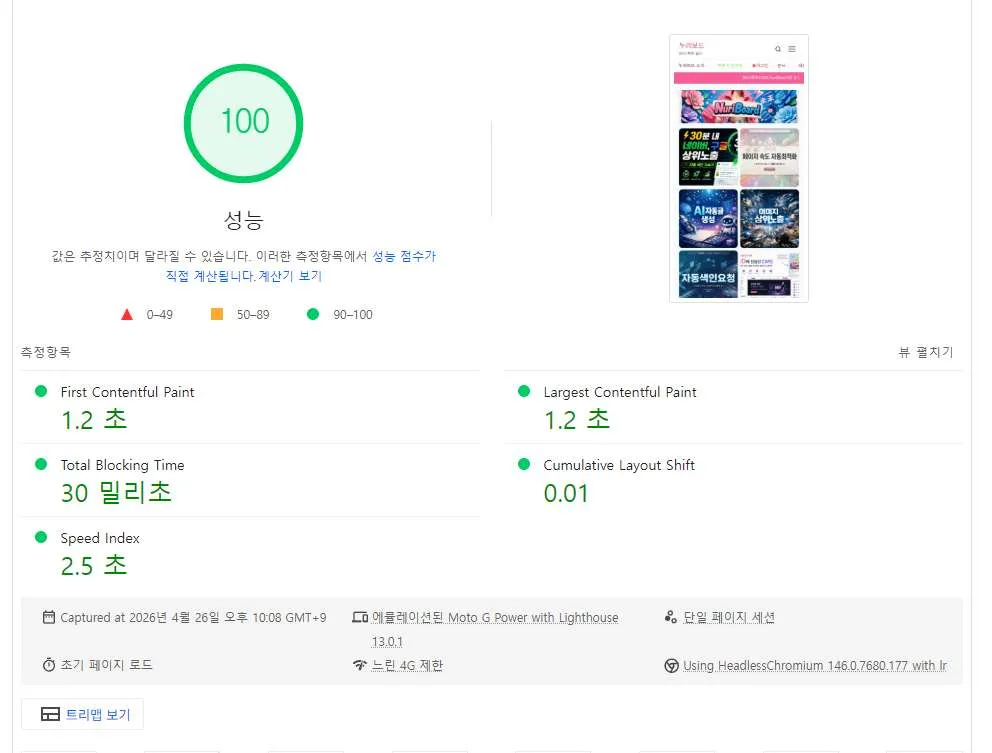Click the treemap icon inside 트리맵 보기 button
Viewport: 992px width, 753px height.
(51, 713)
